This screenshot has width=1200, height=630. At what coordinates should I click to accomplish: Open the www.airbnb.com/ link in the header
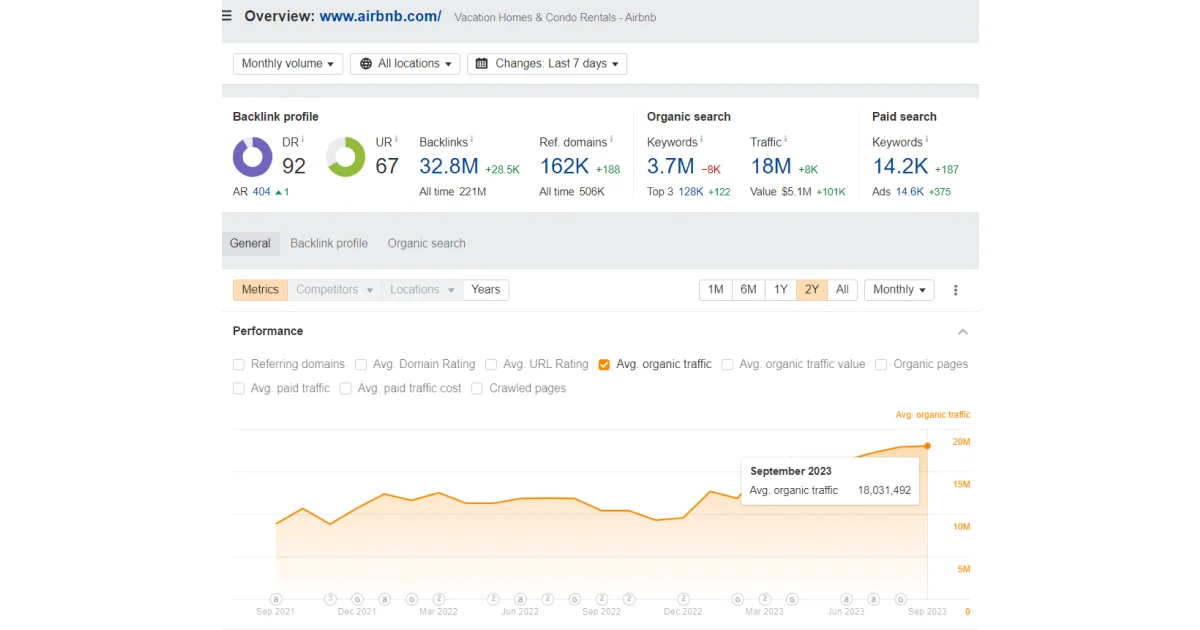point(380,16)
